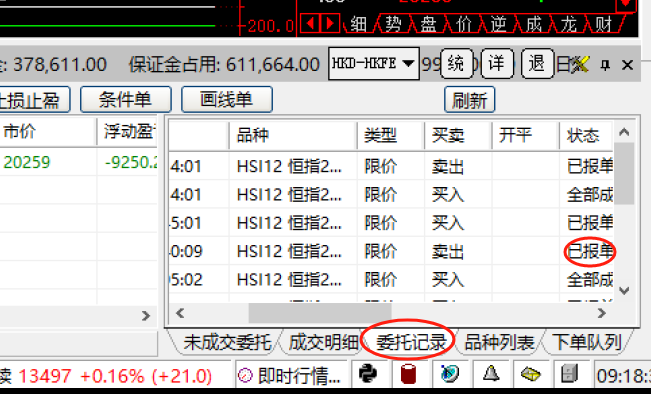This screenshot has height=394, width=651.
Task: Click the alert bell icon
Action: coord(491,374)
